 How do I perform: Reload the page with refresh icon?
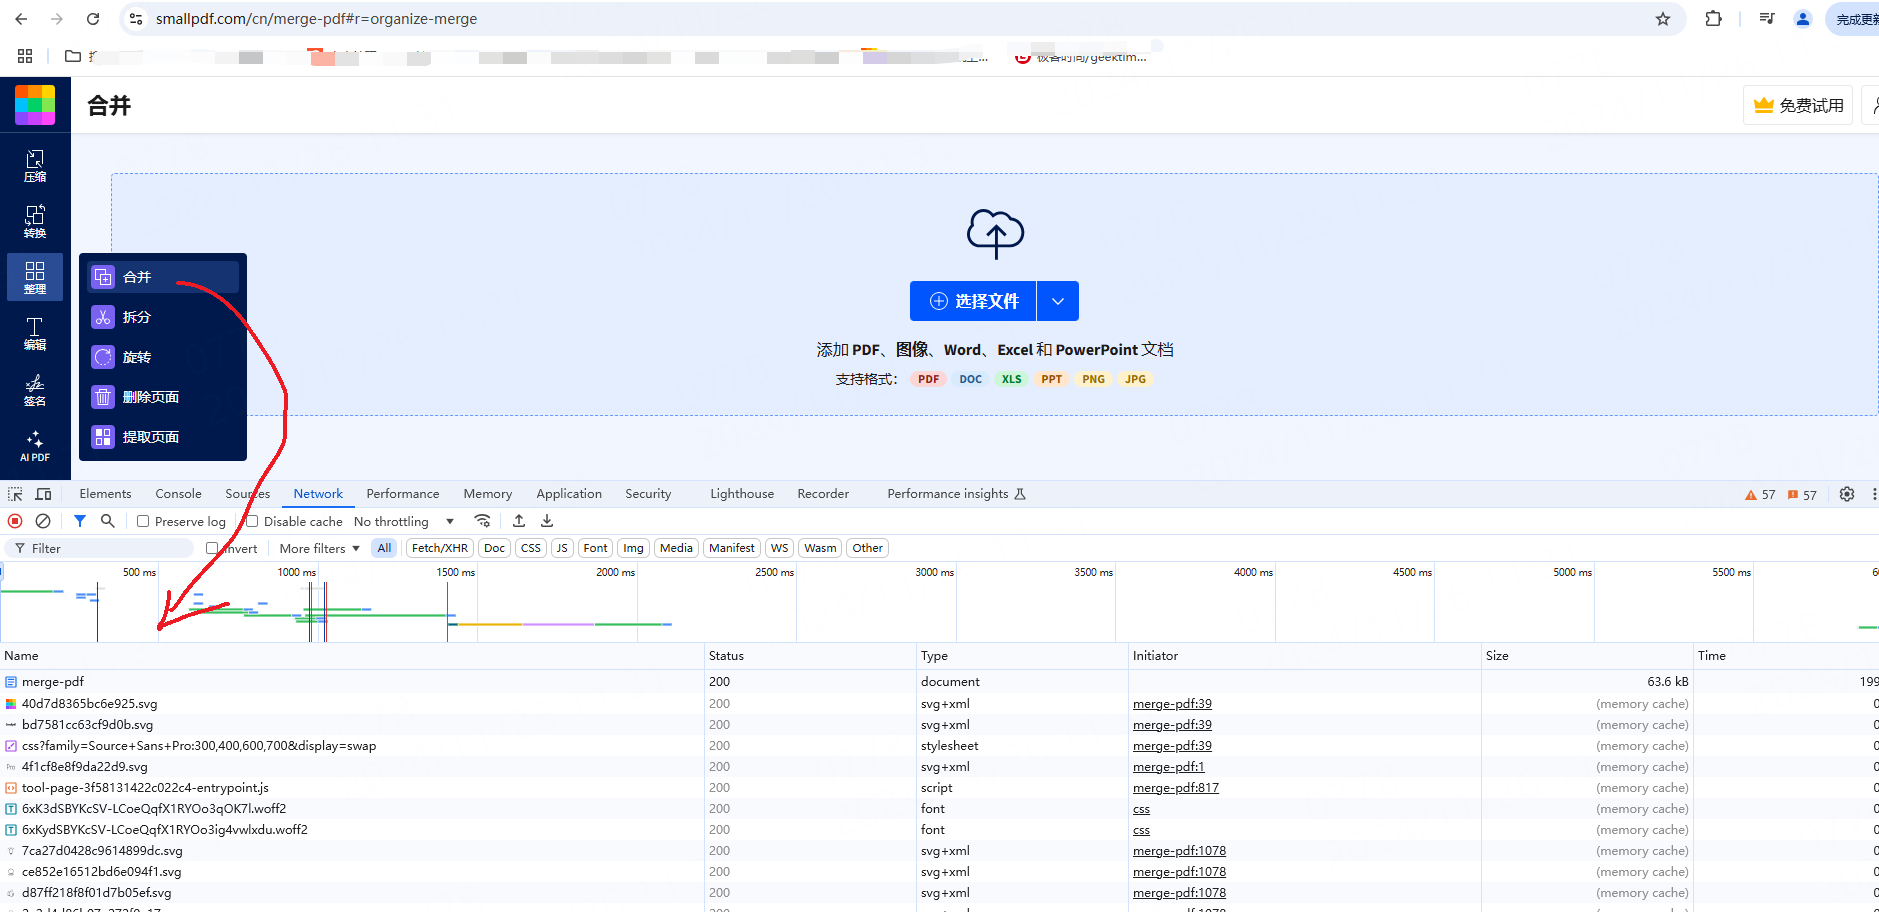coord(93,19)
